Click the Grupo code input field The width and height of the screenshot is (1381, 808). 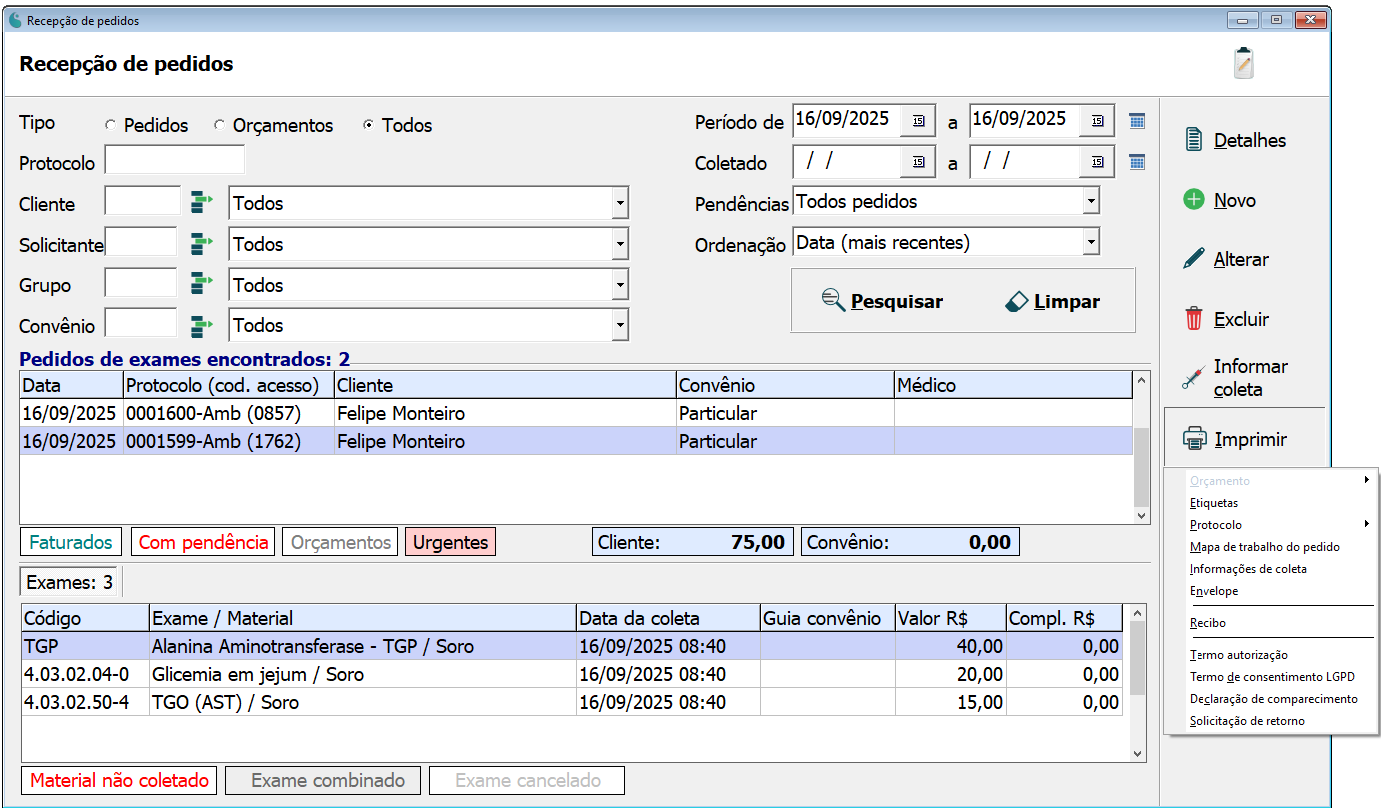tap(141, 285)
